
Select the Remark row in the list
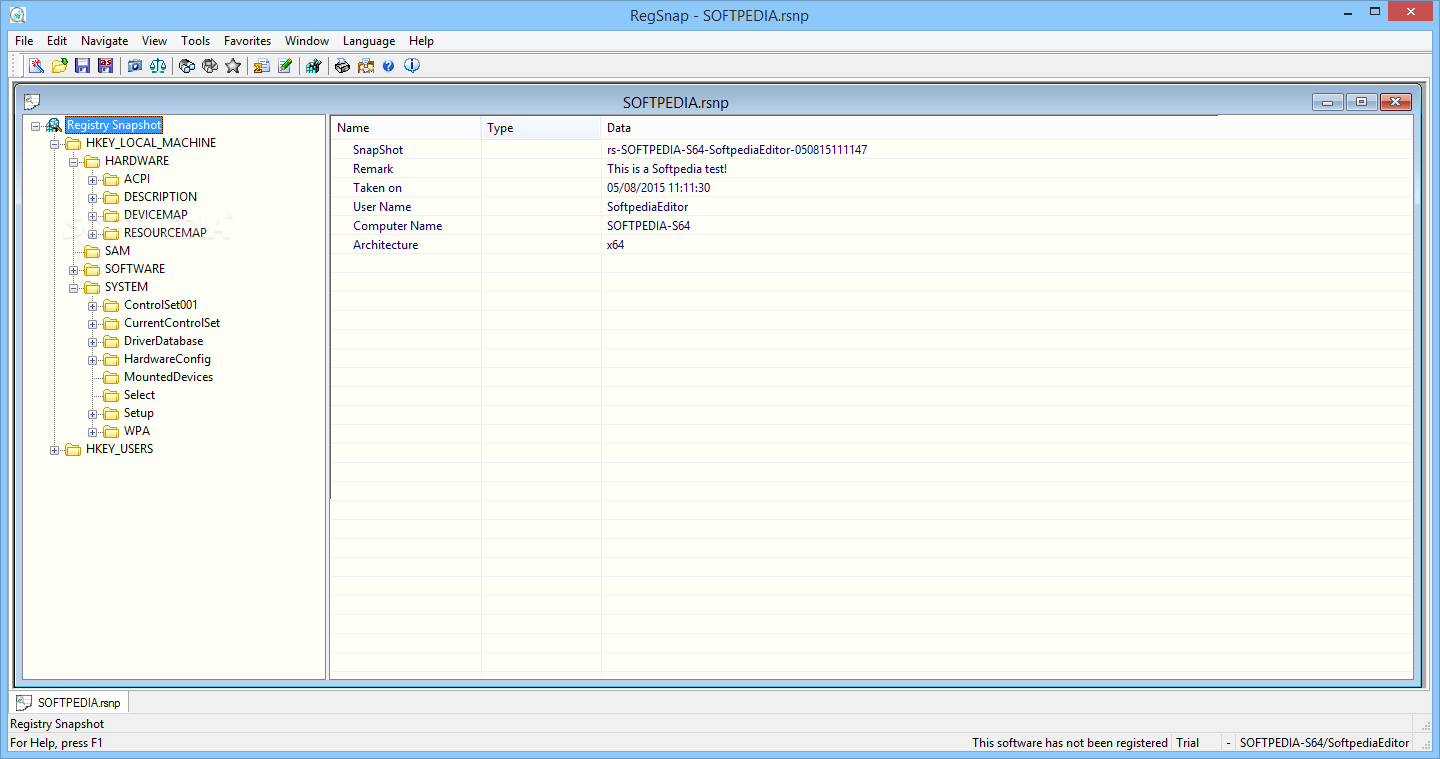pos(871,169)
